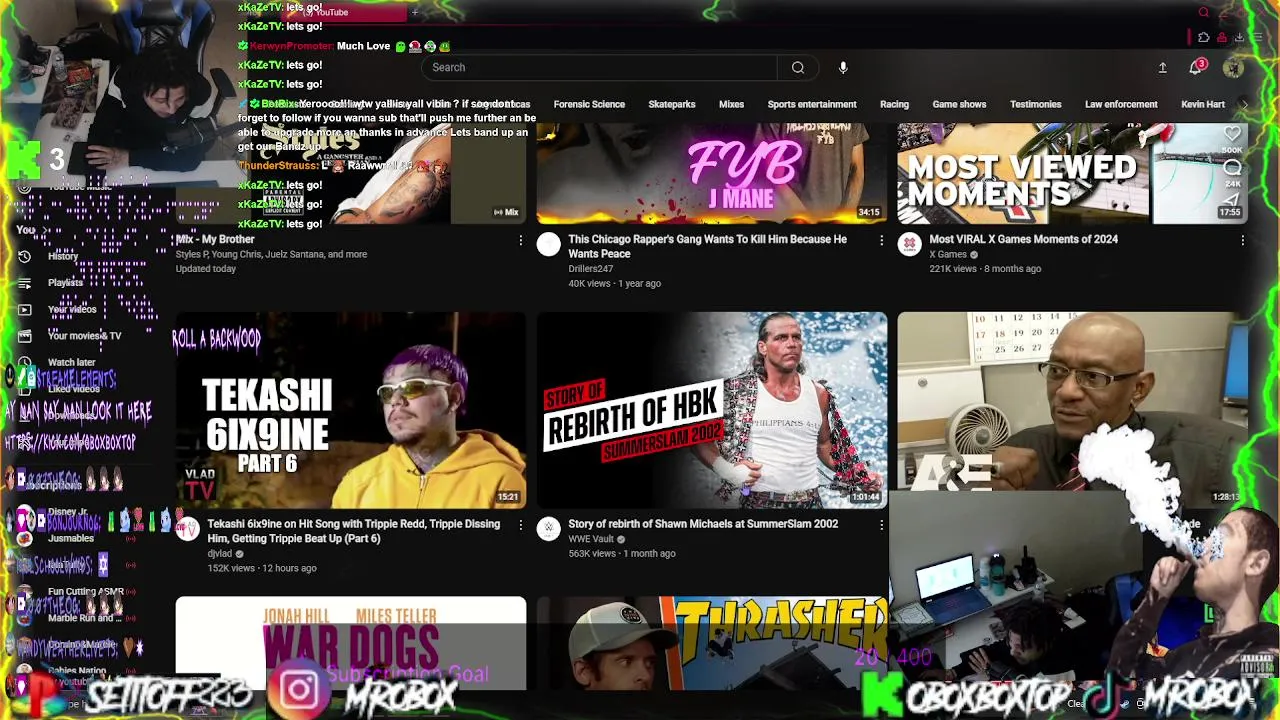Open Story of rebirth of Shawn Michaels title
Screen dimensions: 1280x720
click(x=703, y=524)
